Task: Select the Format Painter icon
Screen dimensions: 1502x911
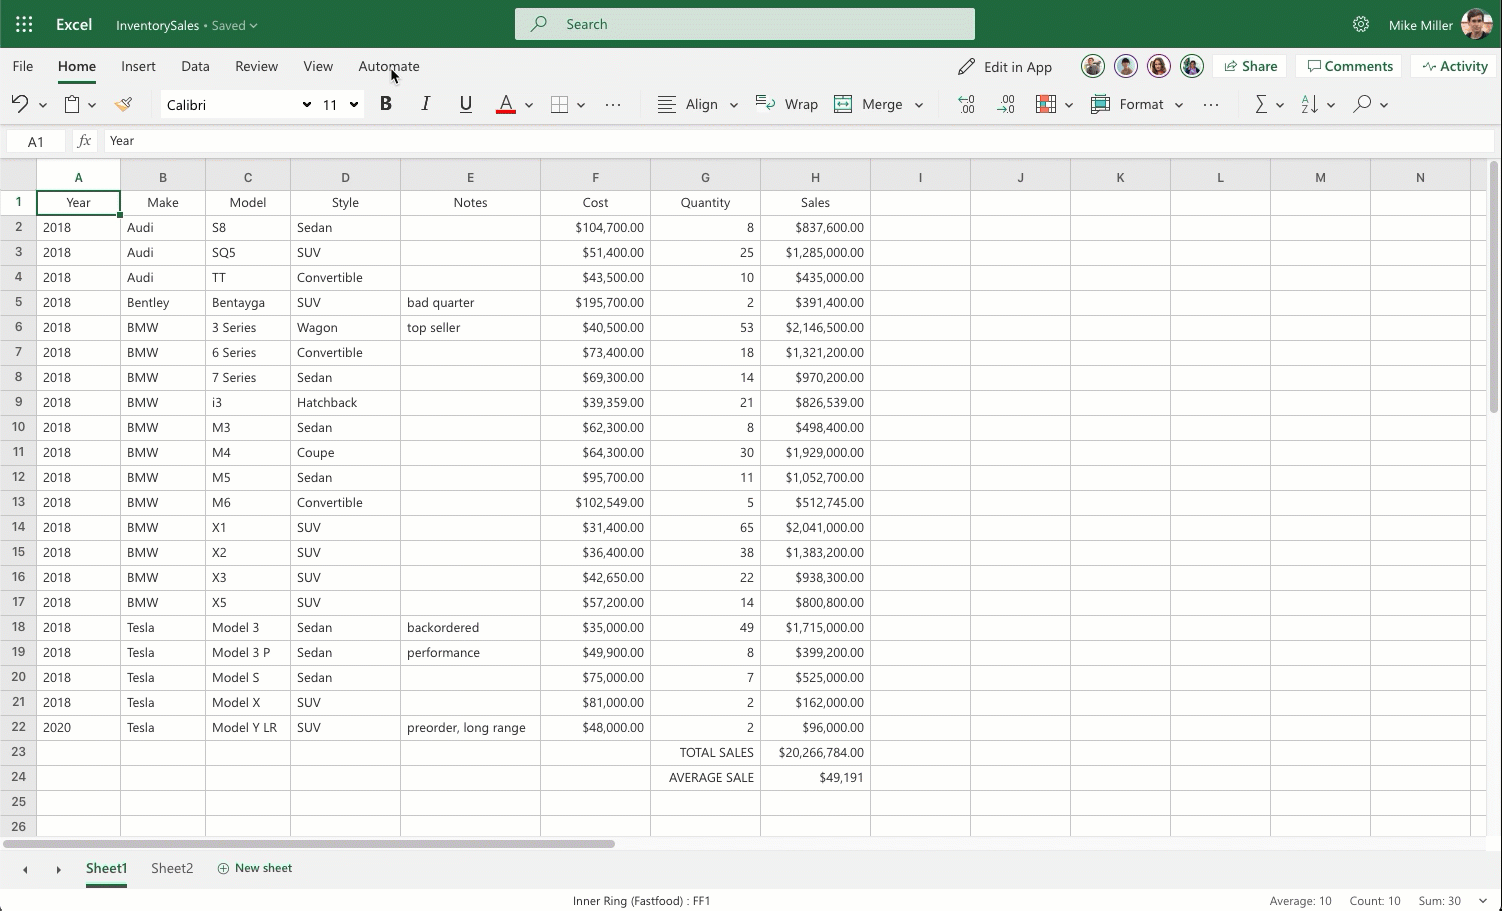Action: click(x=123, y=103)
